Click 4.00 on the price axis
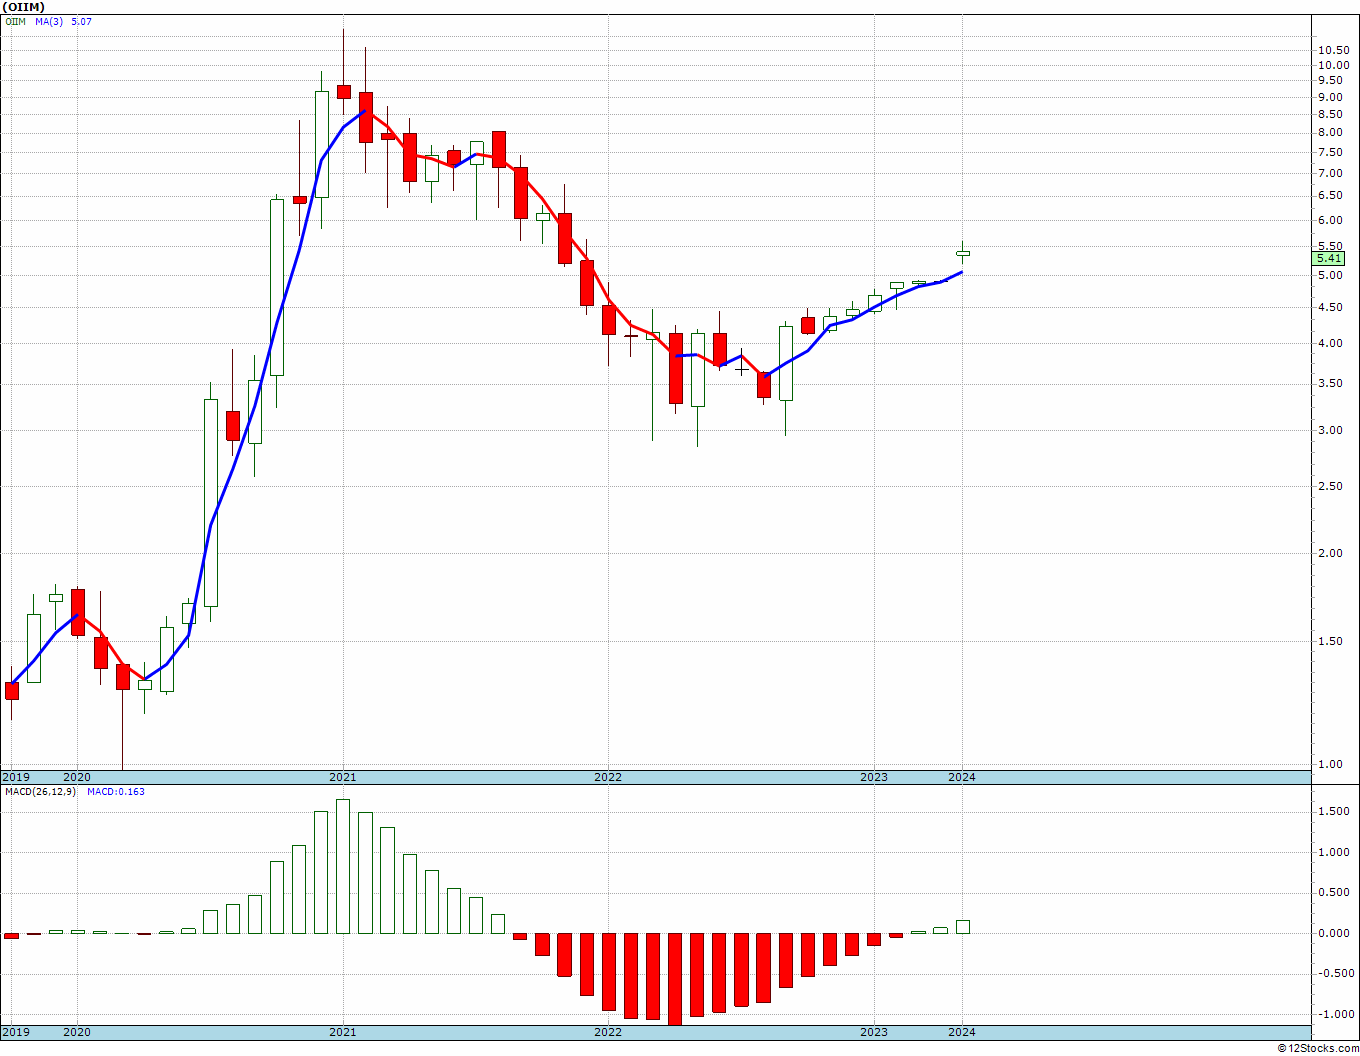The width and height of the screenshot is (1360, 1056). coord(1329,343)
